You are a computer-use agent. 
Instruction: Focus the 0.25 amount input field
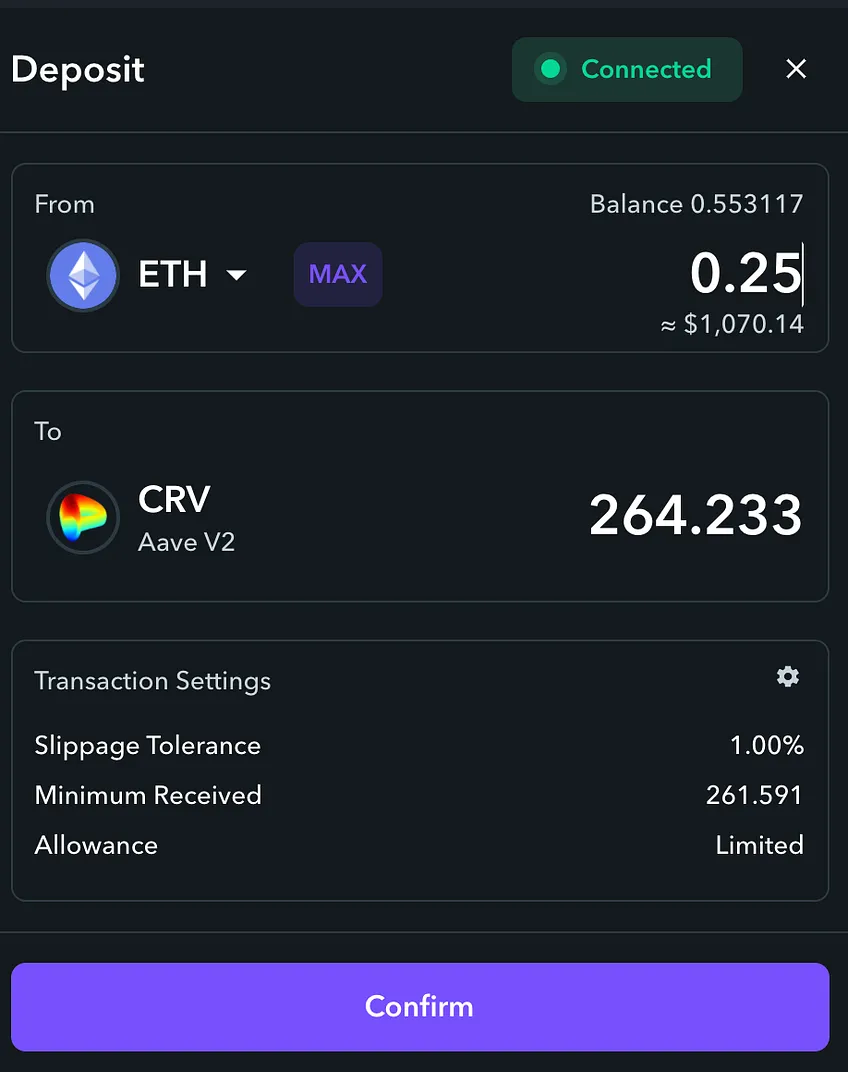click(746, 273)
